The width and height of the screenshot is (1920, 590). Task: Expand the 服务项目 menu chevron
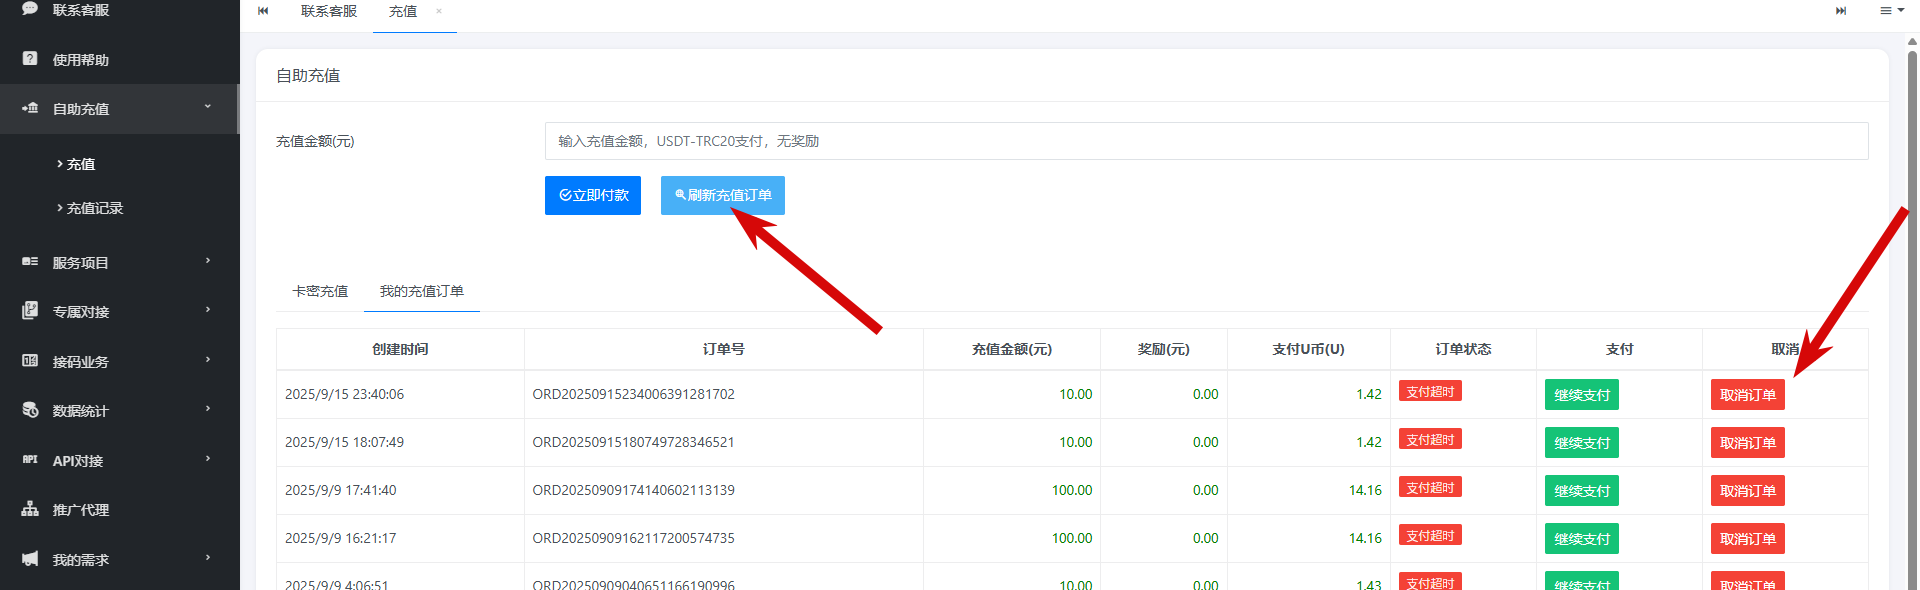coord(208,261)
